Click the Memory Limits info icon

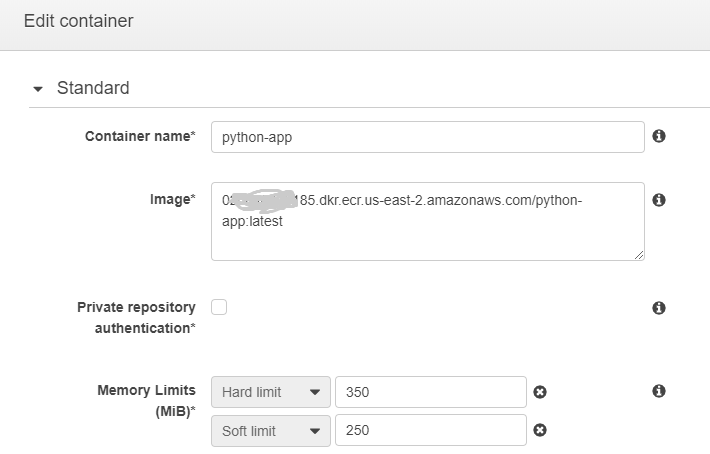click(x=659, y=391)
